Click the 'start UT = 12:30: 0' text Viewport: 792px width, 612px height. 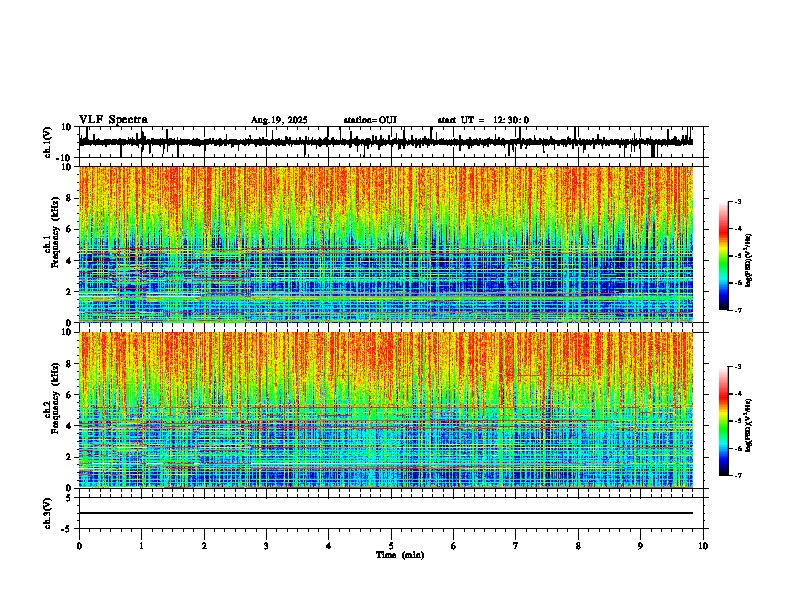[x=483, y=120]
